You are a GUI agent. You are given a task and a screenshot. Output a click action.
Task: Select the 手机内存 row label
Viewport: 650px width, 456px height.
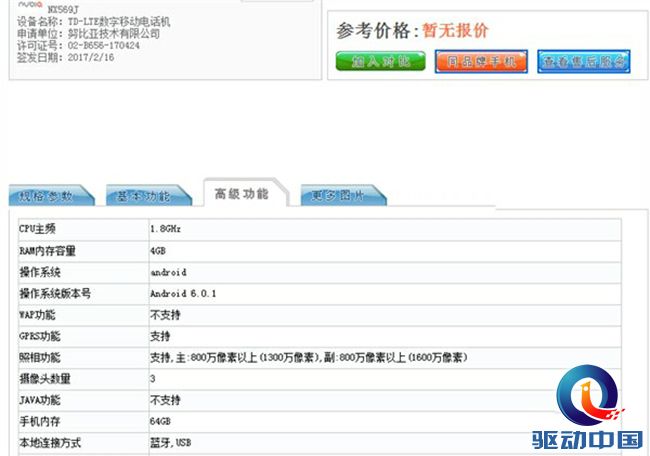tap(39, 422)
